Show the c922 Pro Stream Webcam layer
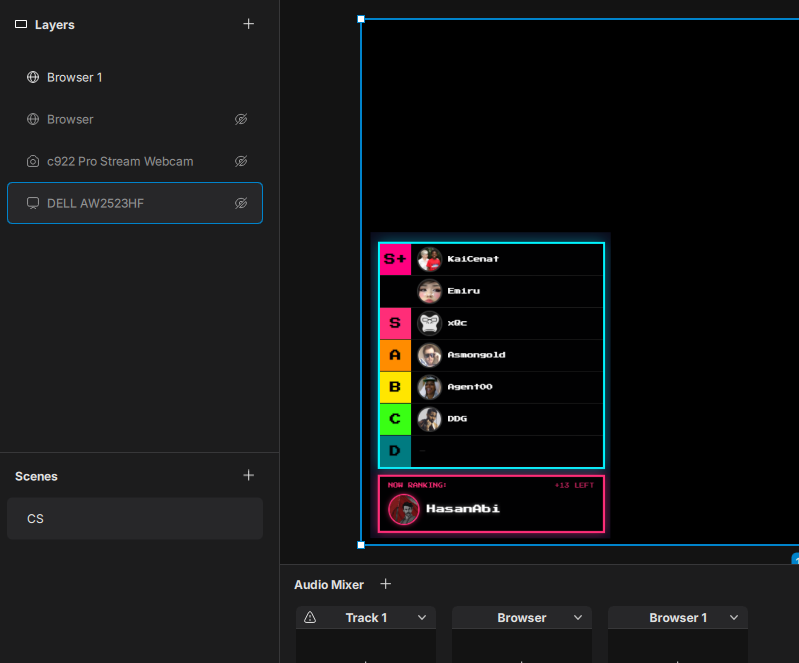The width and height of the screenshot is (799, 663). [241, 161]
